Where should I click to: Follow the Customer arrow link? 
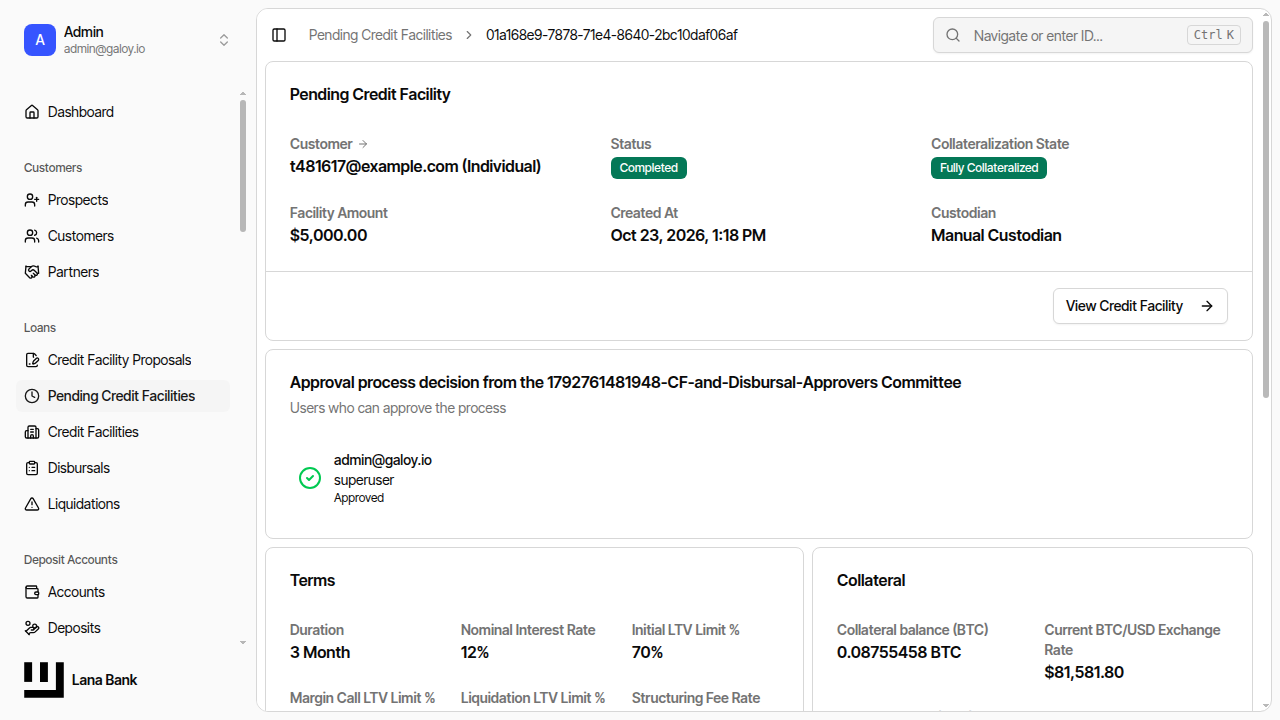coord(363,144)
